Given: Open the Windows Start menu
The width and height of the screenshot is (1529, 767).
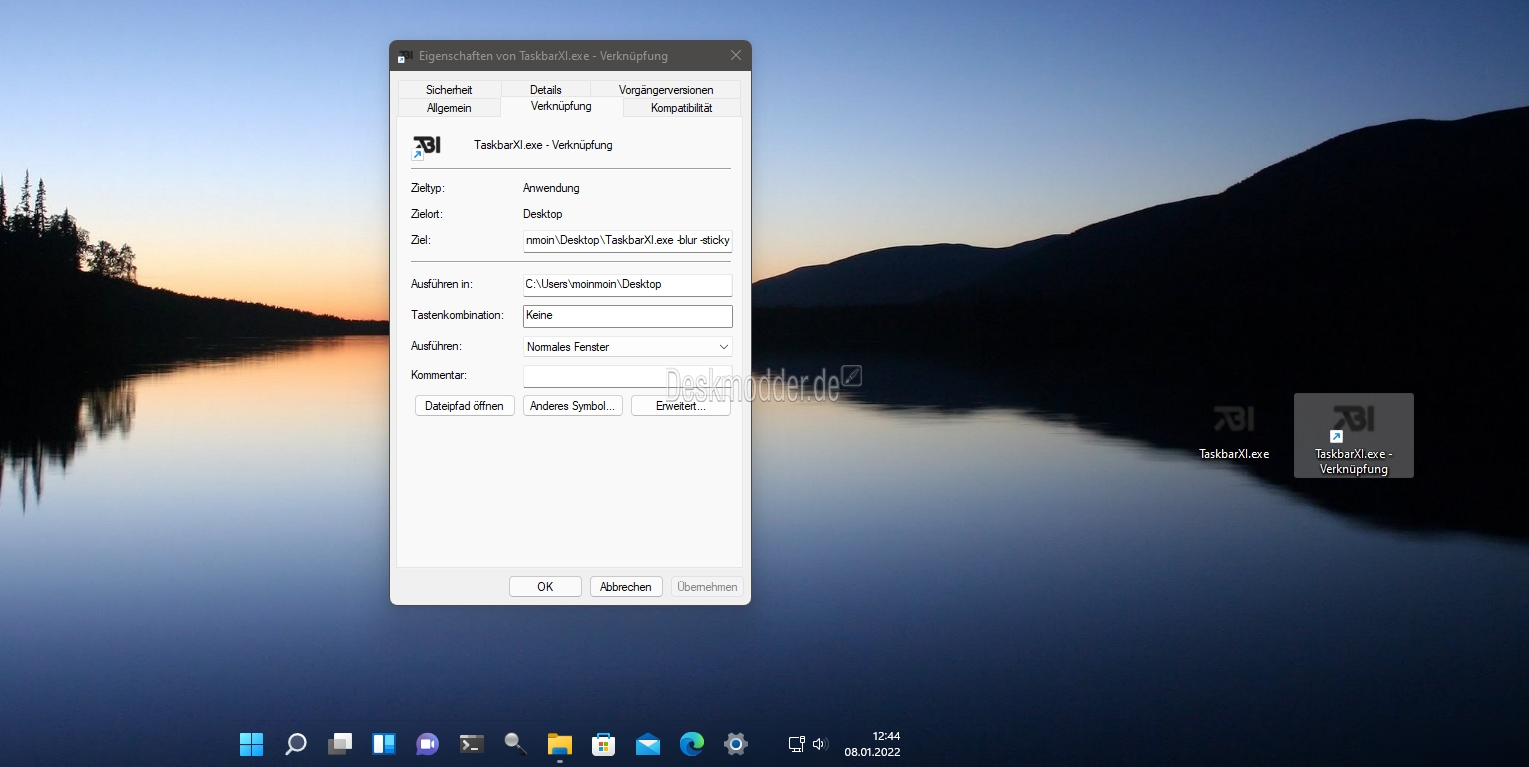Looking at the screenshot, I should pyautogui.click(x=251, y=744).
